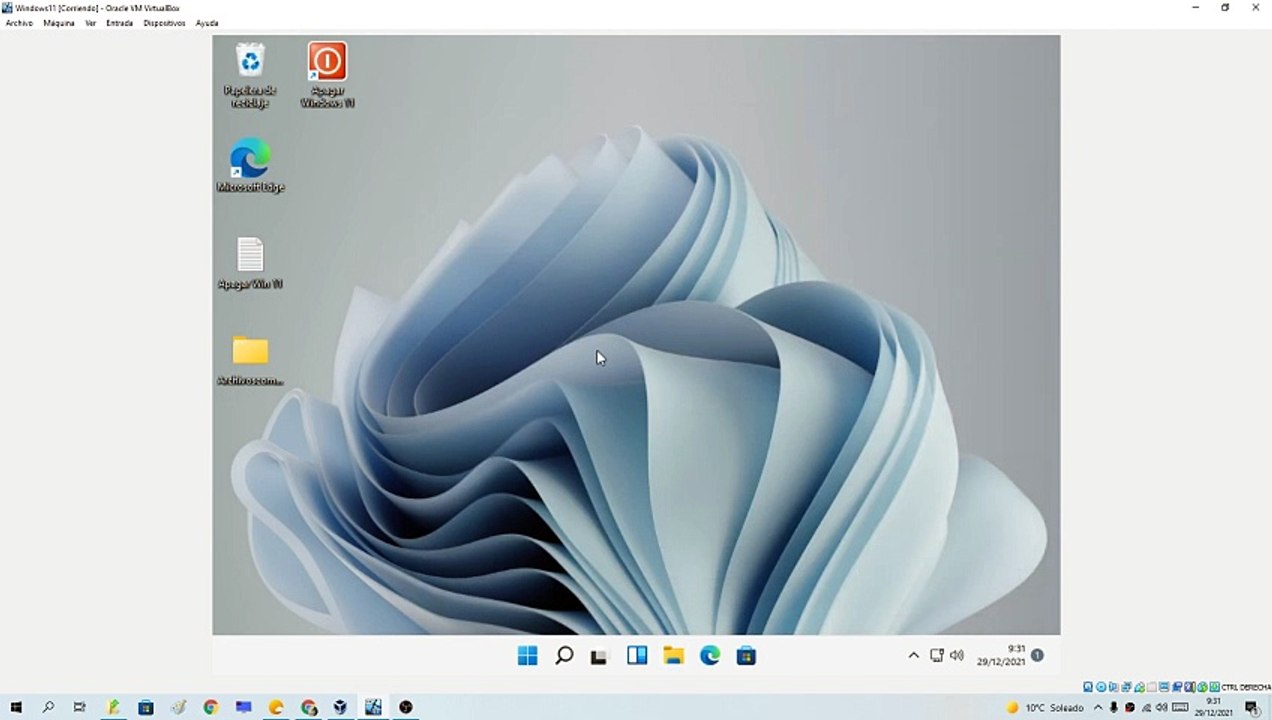Click the host taskbar search icon
This screenshot has height=720, width=1272.
click(x=48, y=707)
